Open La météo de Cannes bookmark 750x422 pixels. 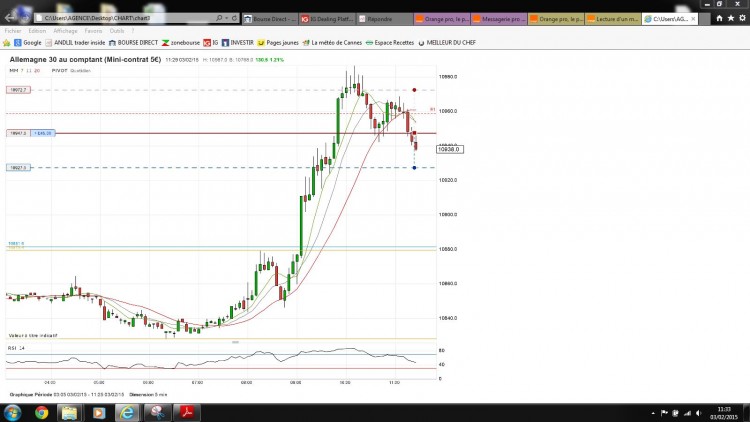[332, 43]
